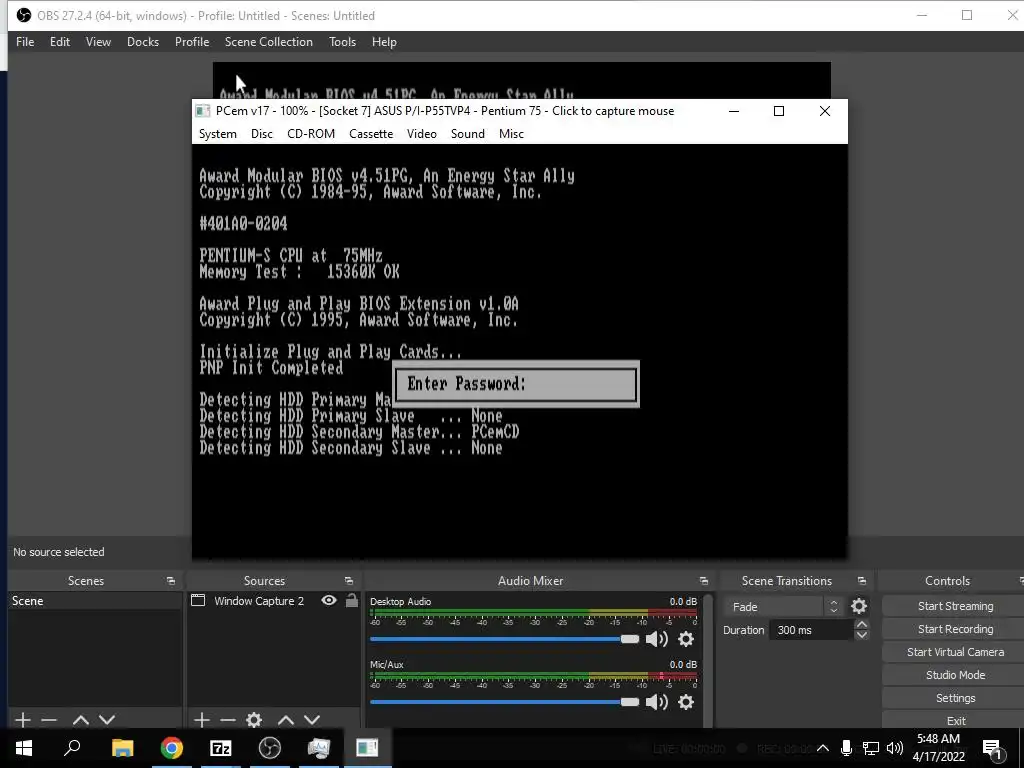This screenshot has width=1024, height=768.
Task: Remove selected source with minus icon
Action: pos(228,720)
